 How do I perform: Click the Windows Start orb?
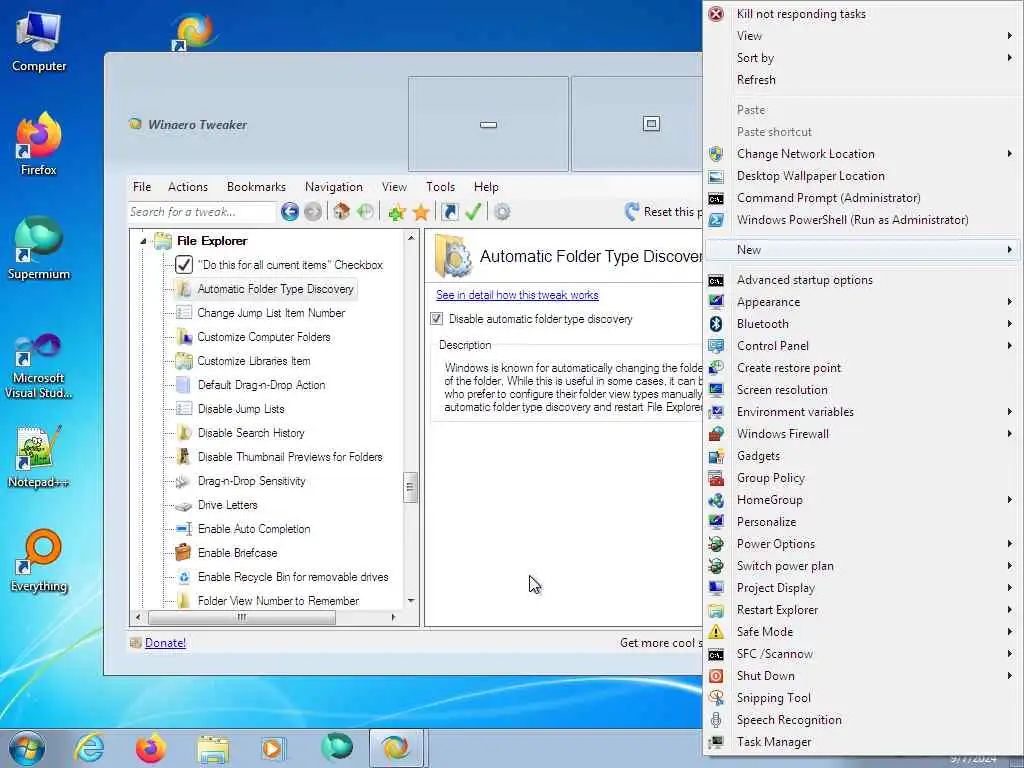click(27, 748)
